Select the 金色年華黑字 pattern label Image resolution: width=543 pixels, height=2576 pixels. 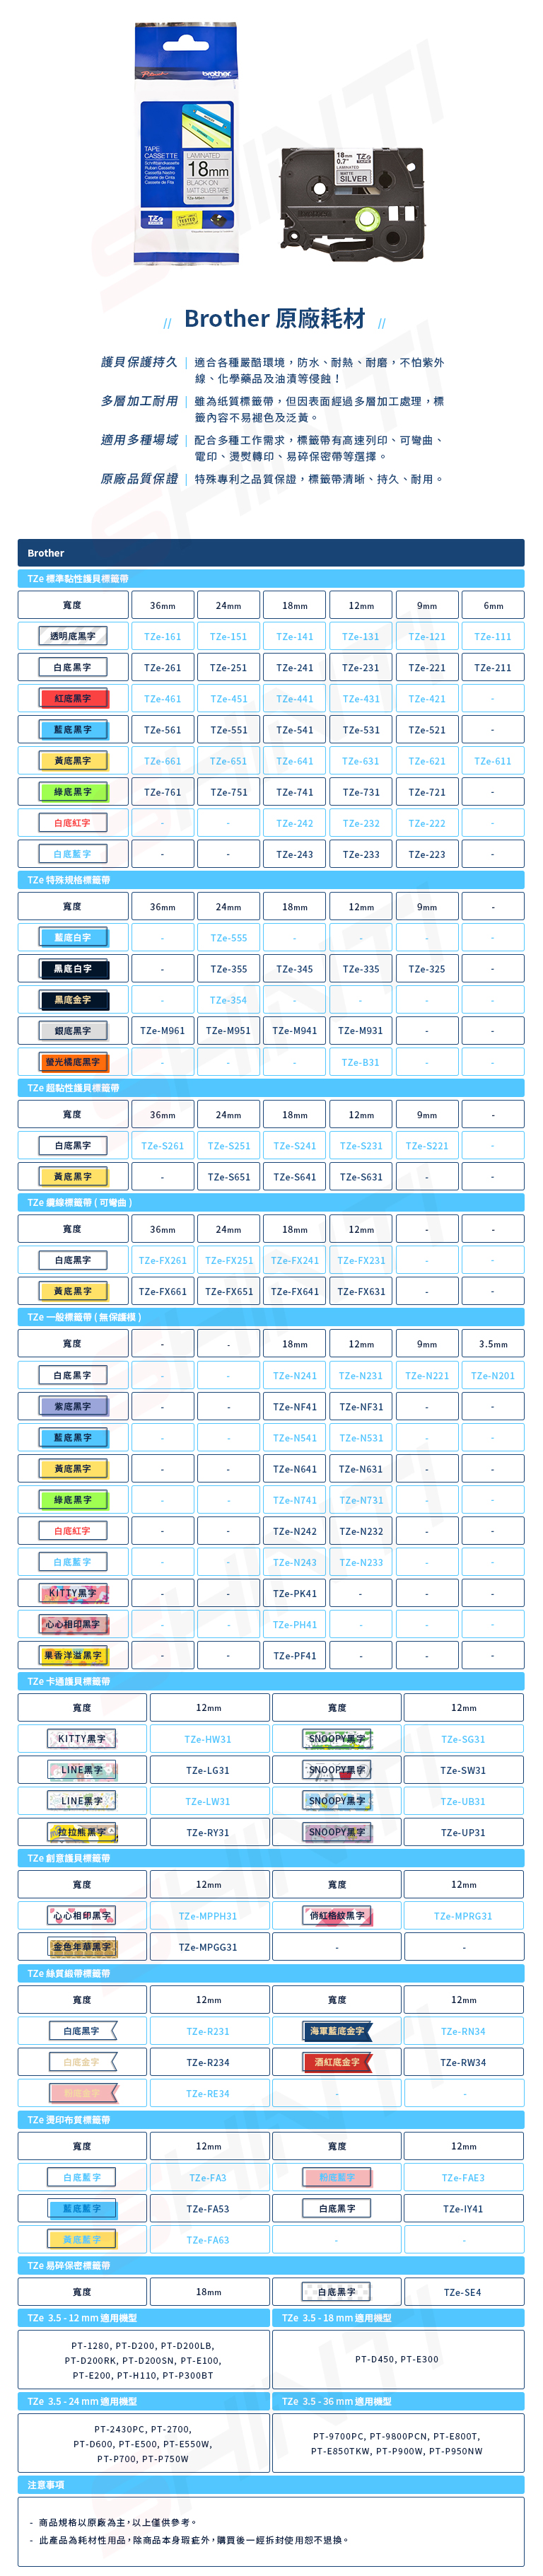pyautogui.click(x=82, y=1948)
